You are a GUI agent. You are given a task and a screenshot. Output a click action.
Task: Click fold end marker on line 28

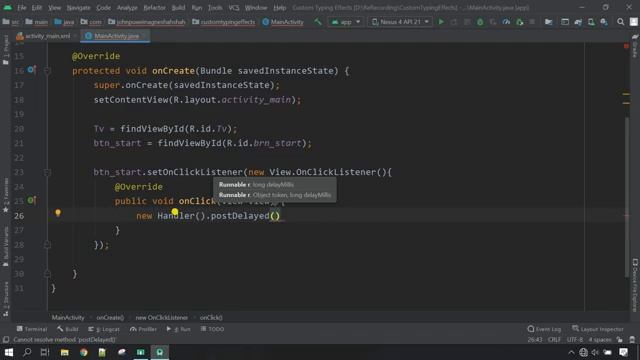[x=47, y=244]
